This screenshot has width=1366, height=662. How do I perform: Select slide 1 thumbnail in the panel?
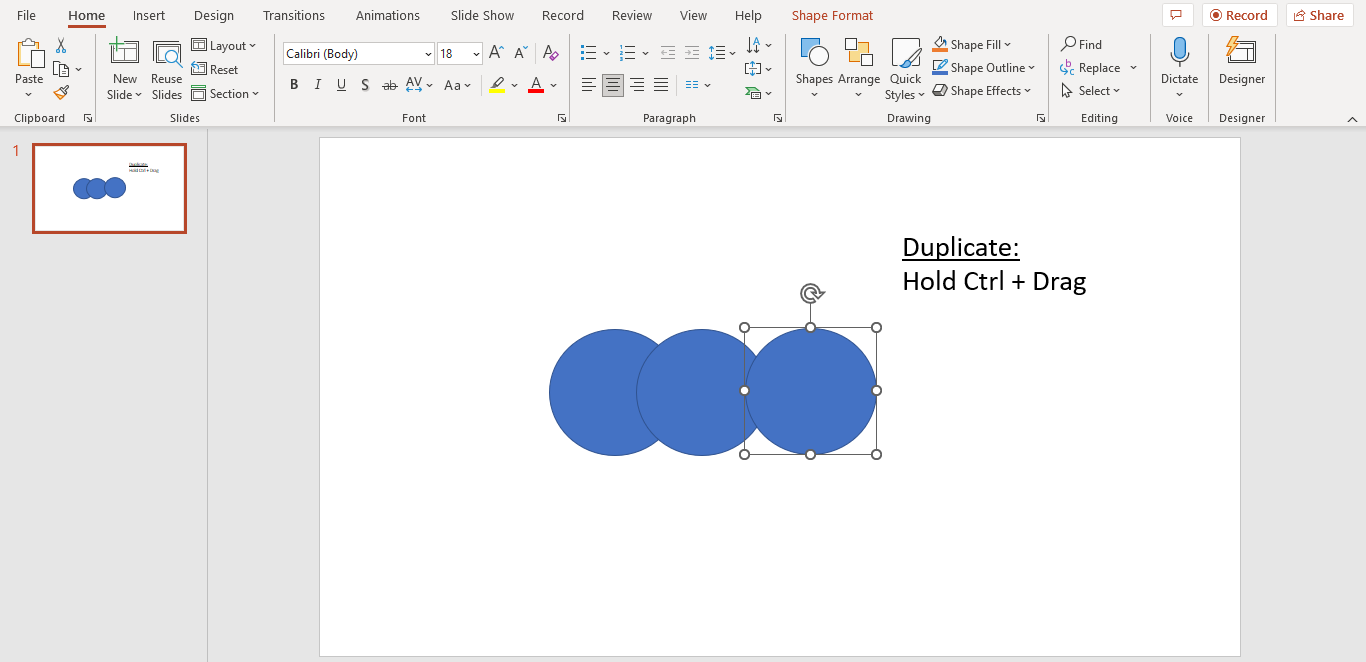click(x=109, y=188)
